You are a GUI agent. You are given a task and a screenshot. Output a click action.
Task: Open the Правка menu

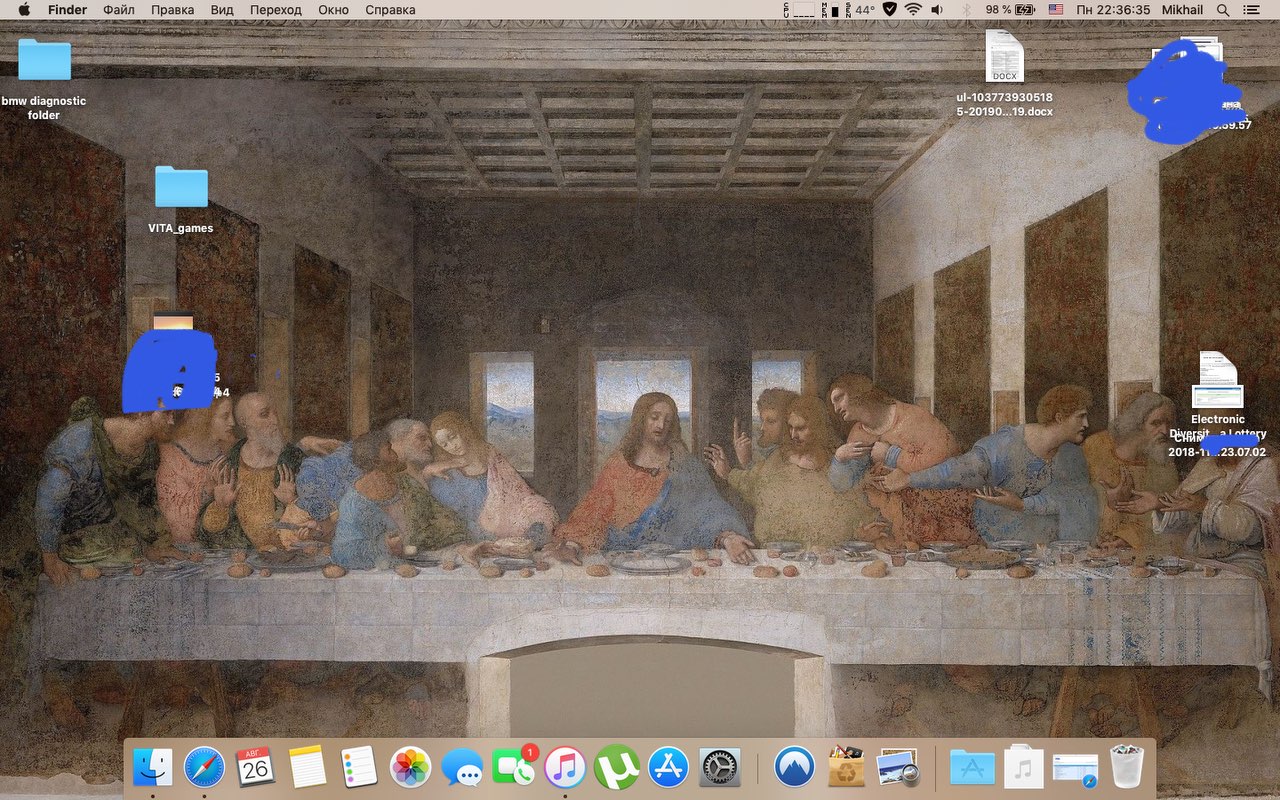[x=173, y=9]
